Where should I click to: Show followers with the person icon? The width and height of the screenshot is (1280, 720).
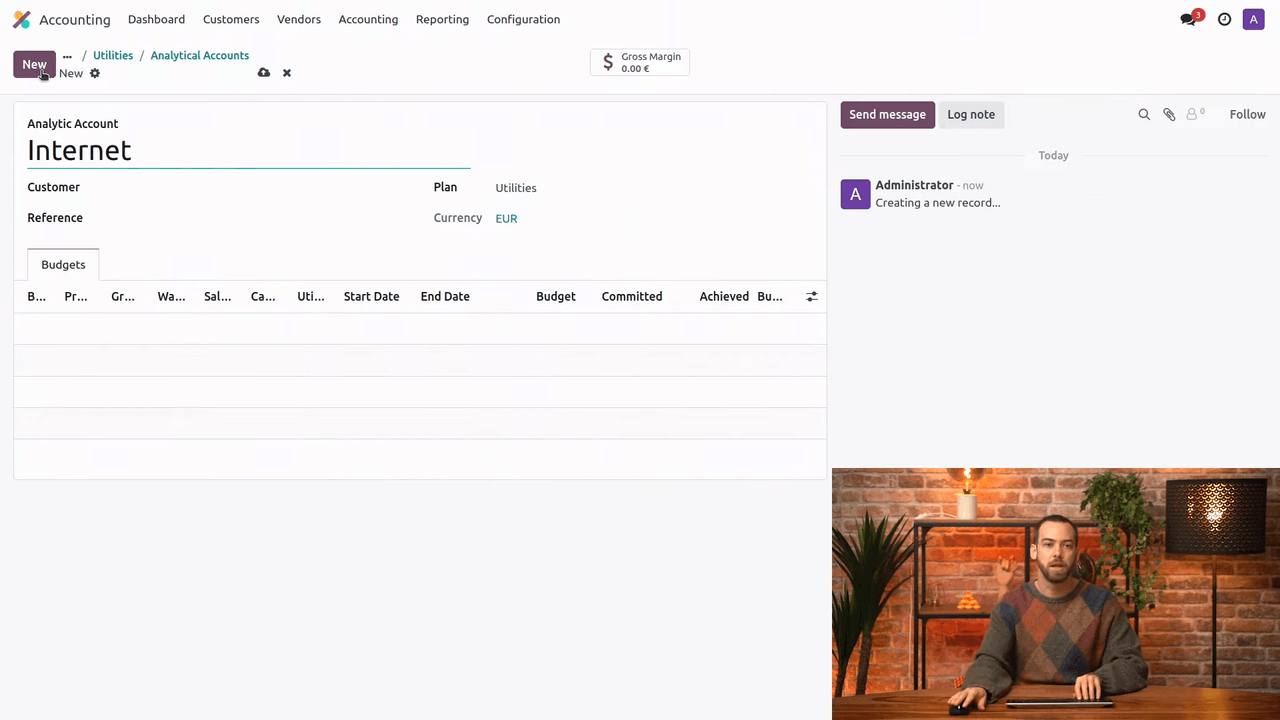[x=1194, y=115]
